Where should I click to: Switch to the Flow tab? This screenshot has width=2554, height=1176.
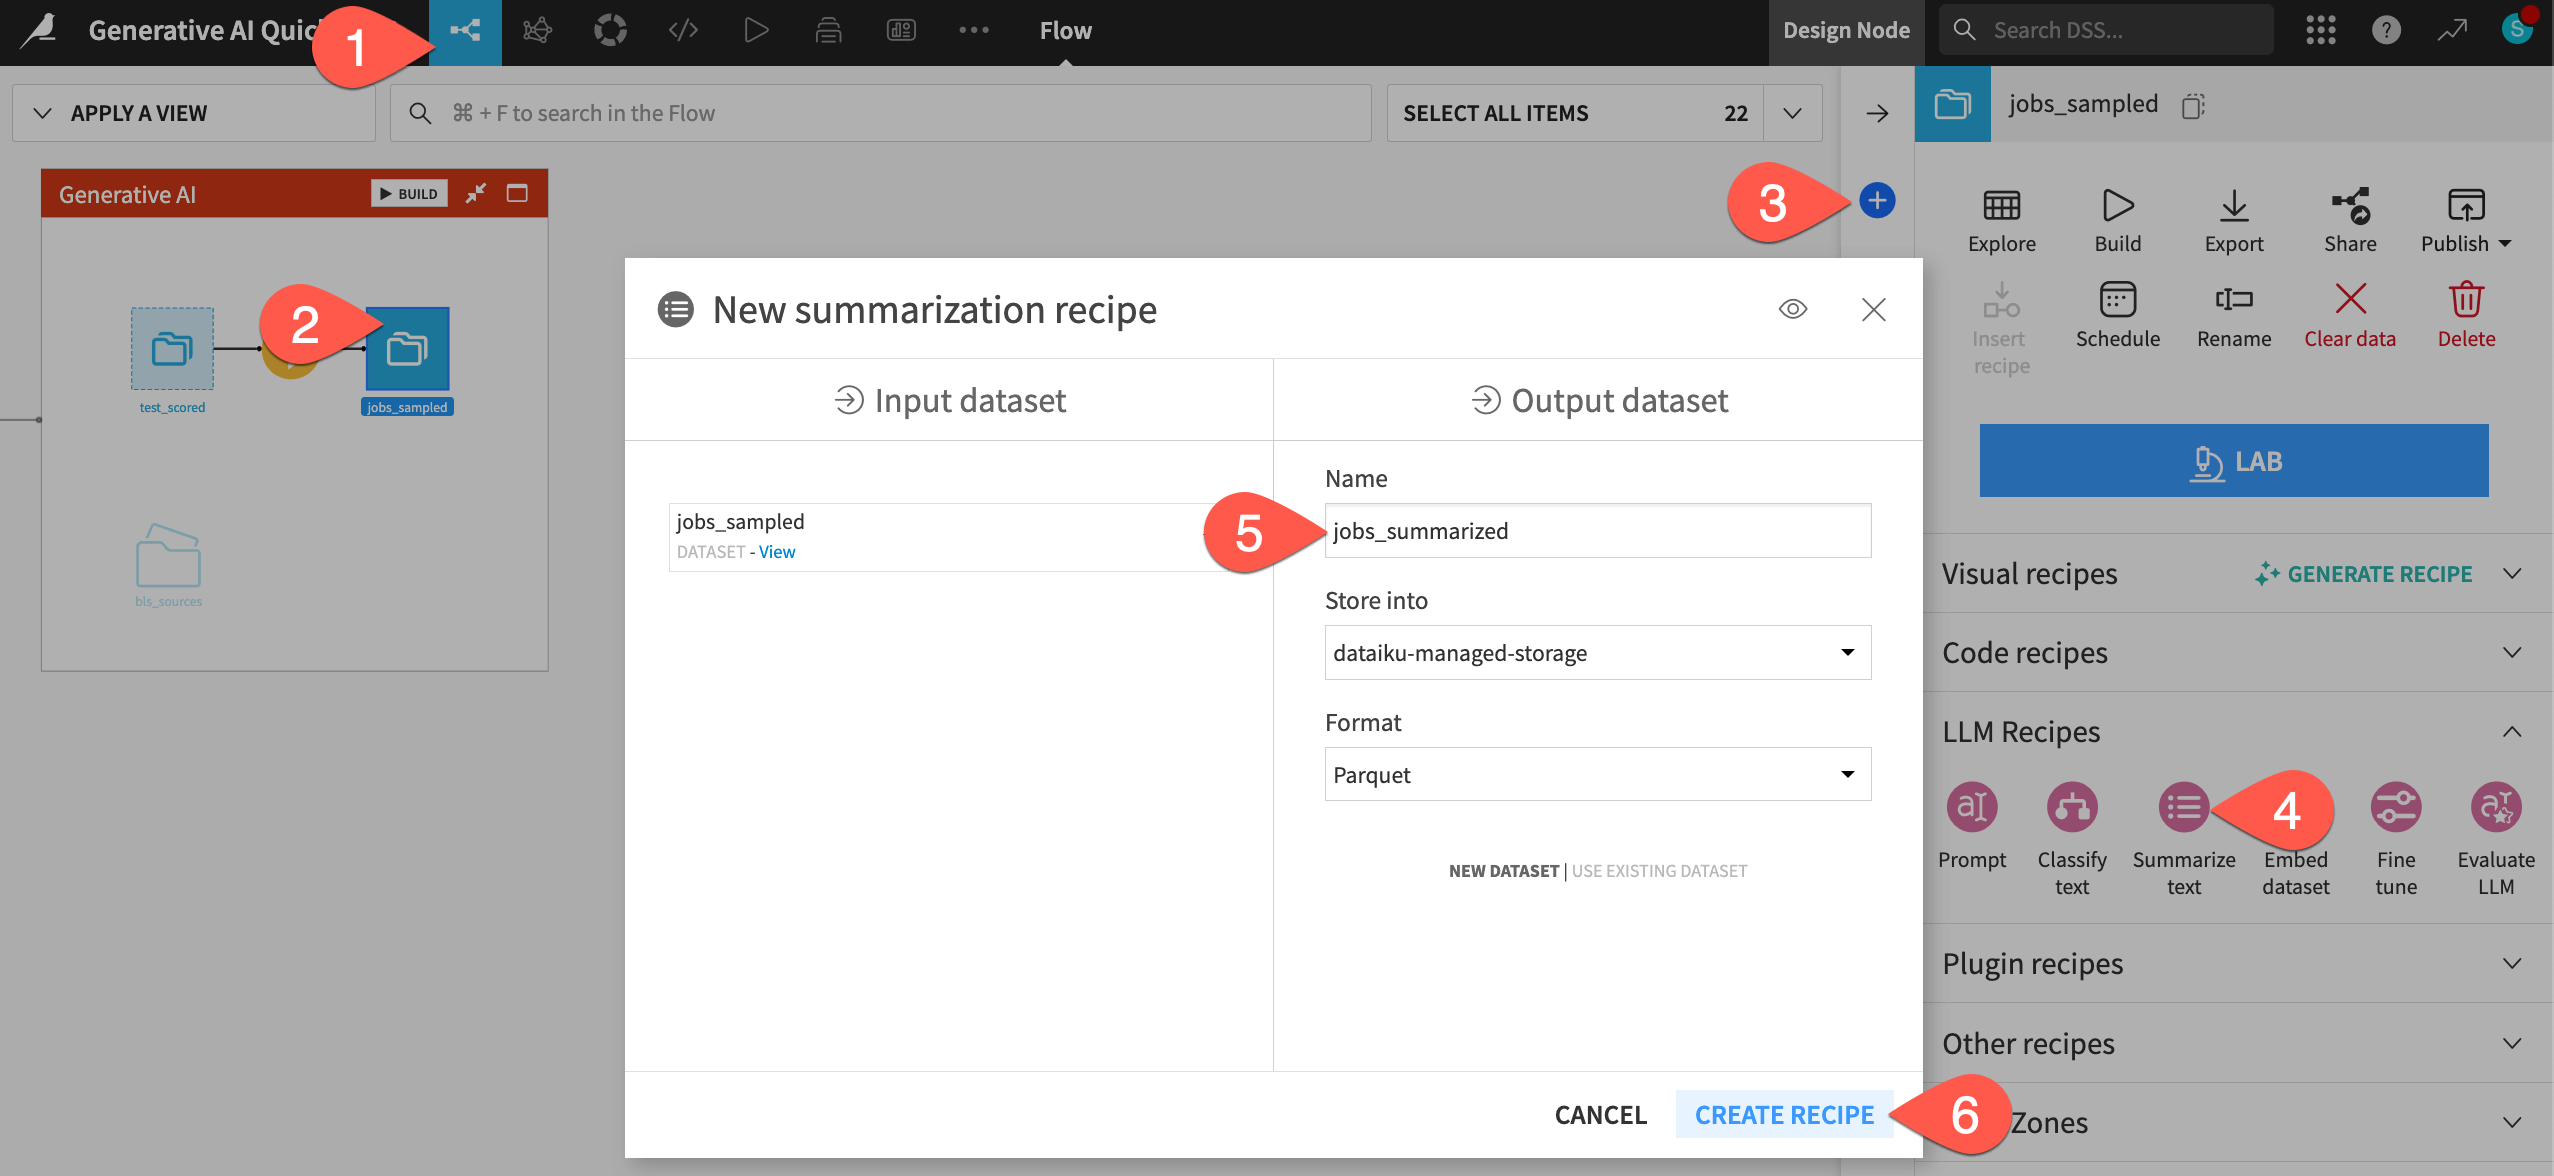[x=1064, y=30]
